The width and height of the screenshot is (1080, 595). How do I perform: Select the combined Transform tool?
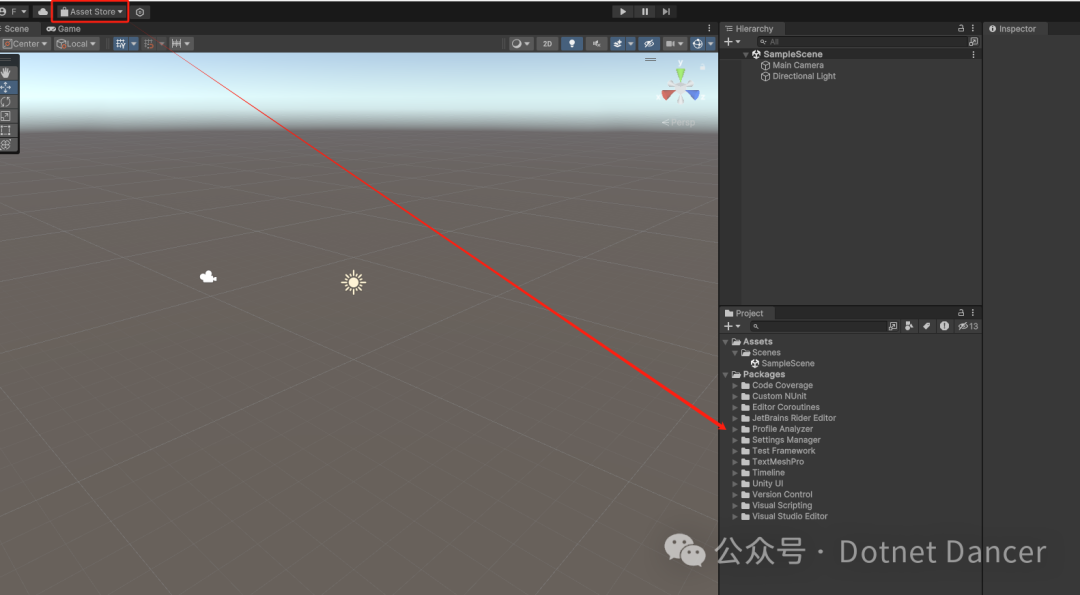[x=6, y=145]
